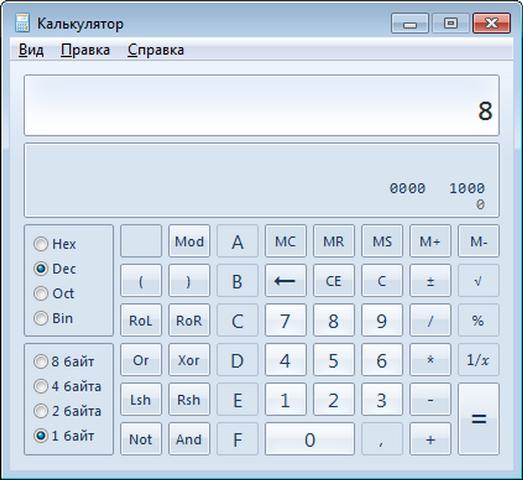Click the minus subtraction button
This screenshot has height=480, width=523.
pos(430,399)
